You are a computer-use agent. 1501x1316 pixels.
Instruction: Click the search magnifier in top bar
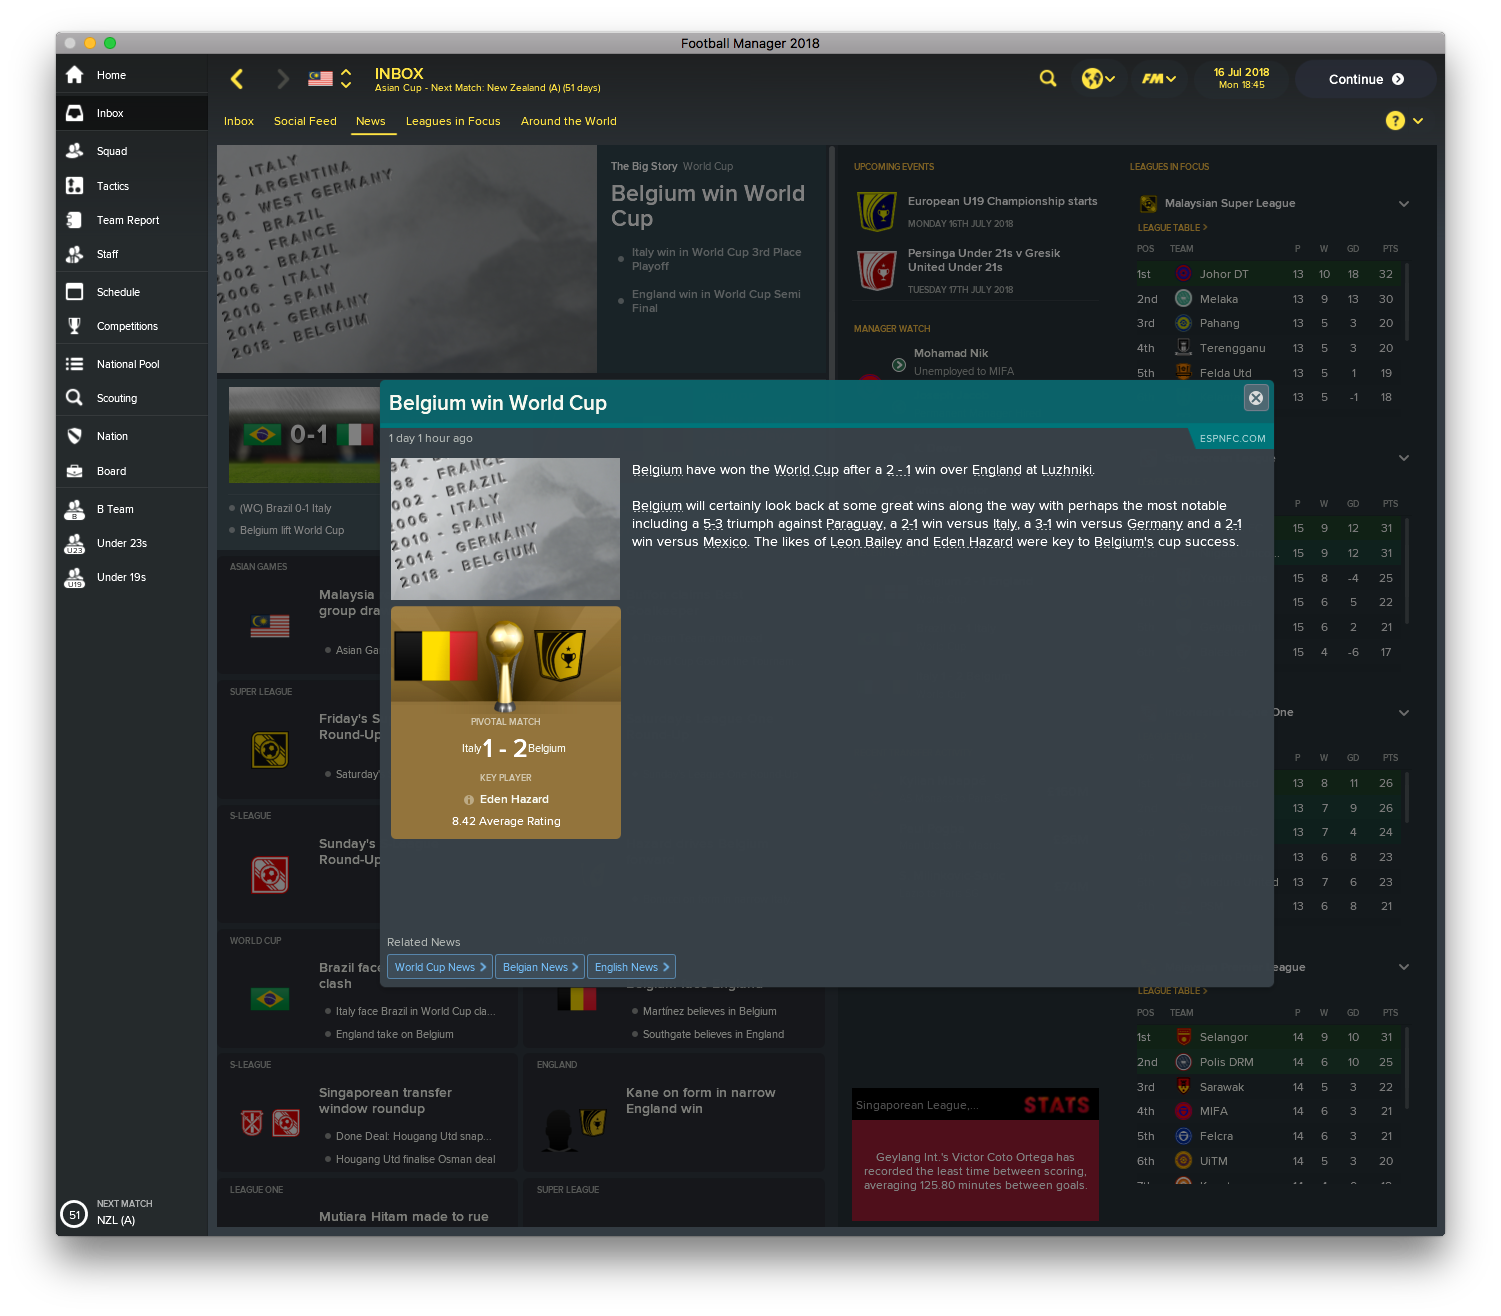pyautogui.click(x=1048, y=78)
